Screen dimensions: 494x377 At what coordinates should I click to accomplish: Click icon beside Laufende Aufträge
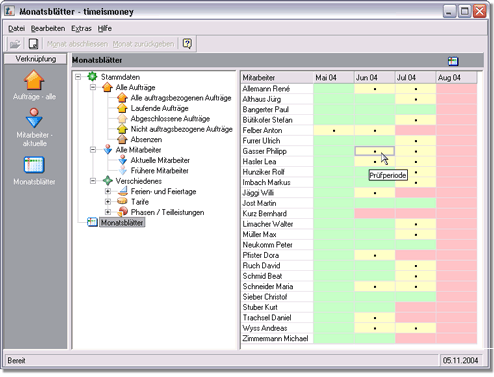pyautogui.click(x=122, y=108)
